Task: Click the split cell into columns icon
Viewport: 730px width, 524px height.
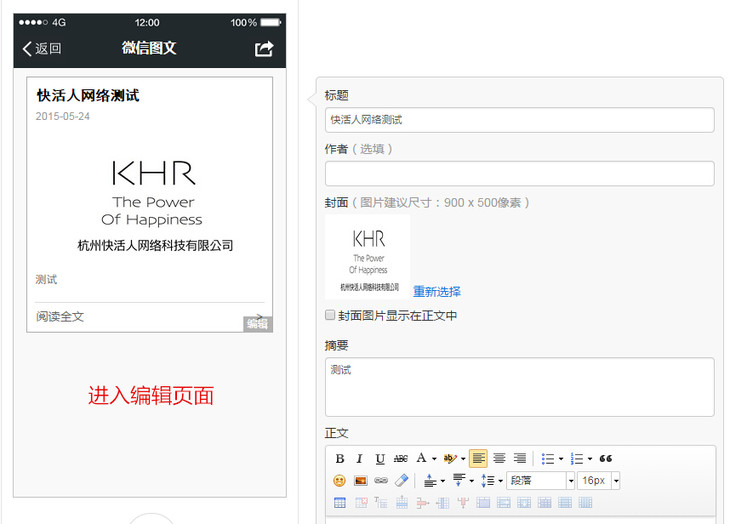Action: pos(586,503)
